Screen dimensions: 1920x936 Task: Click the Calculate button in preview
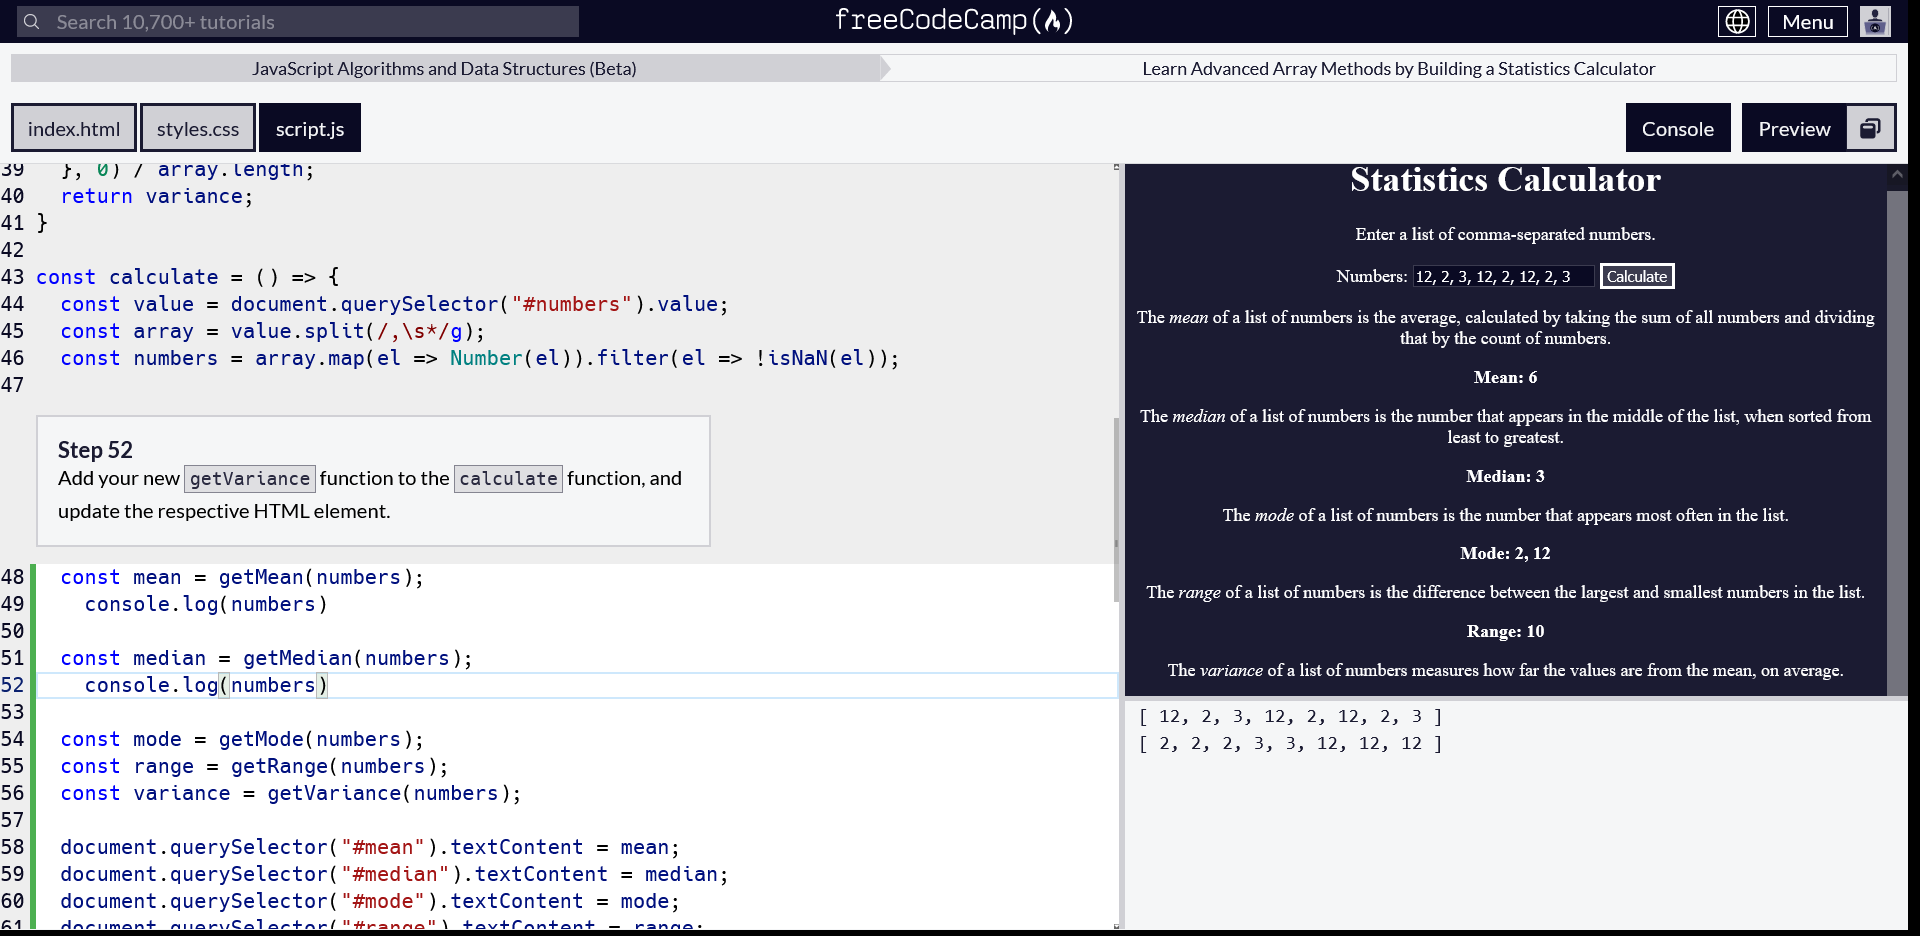(1637, 276)
